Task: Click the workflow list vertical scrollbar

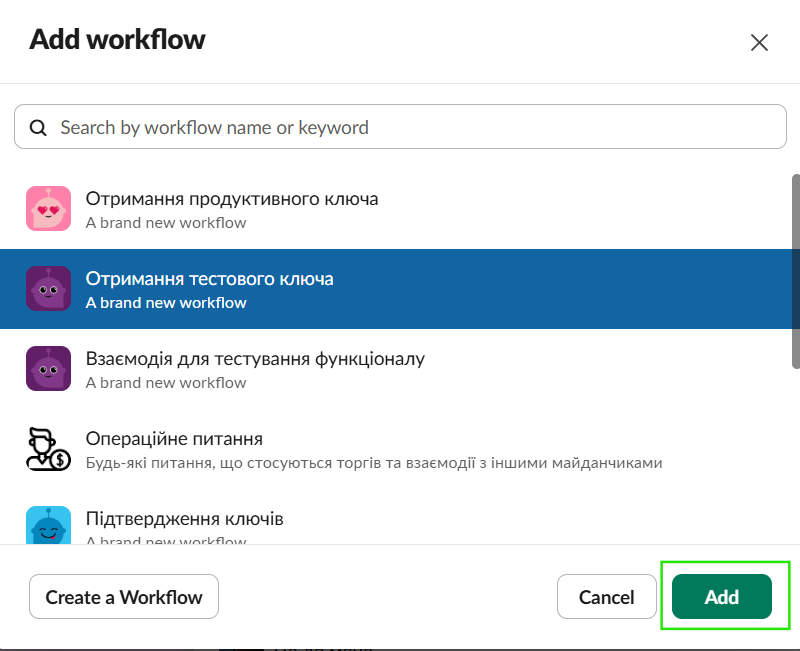Action: tap(795, 270)
